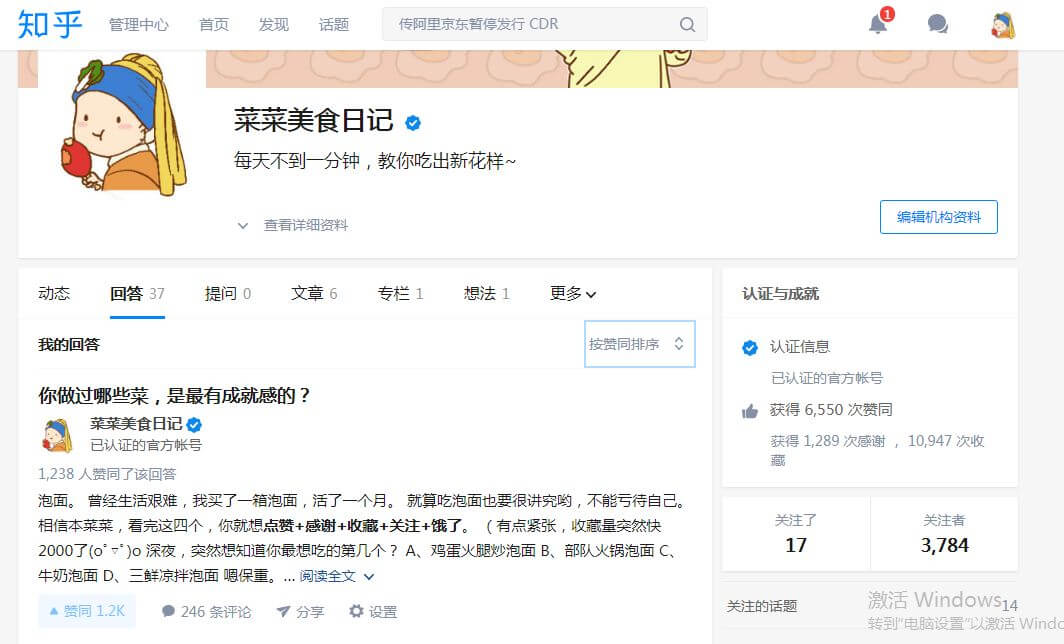Open the 按赞同排序 sort dropdown

pos(638,344)
